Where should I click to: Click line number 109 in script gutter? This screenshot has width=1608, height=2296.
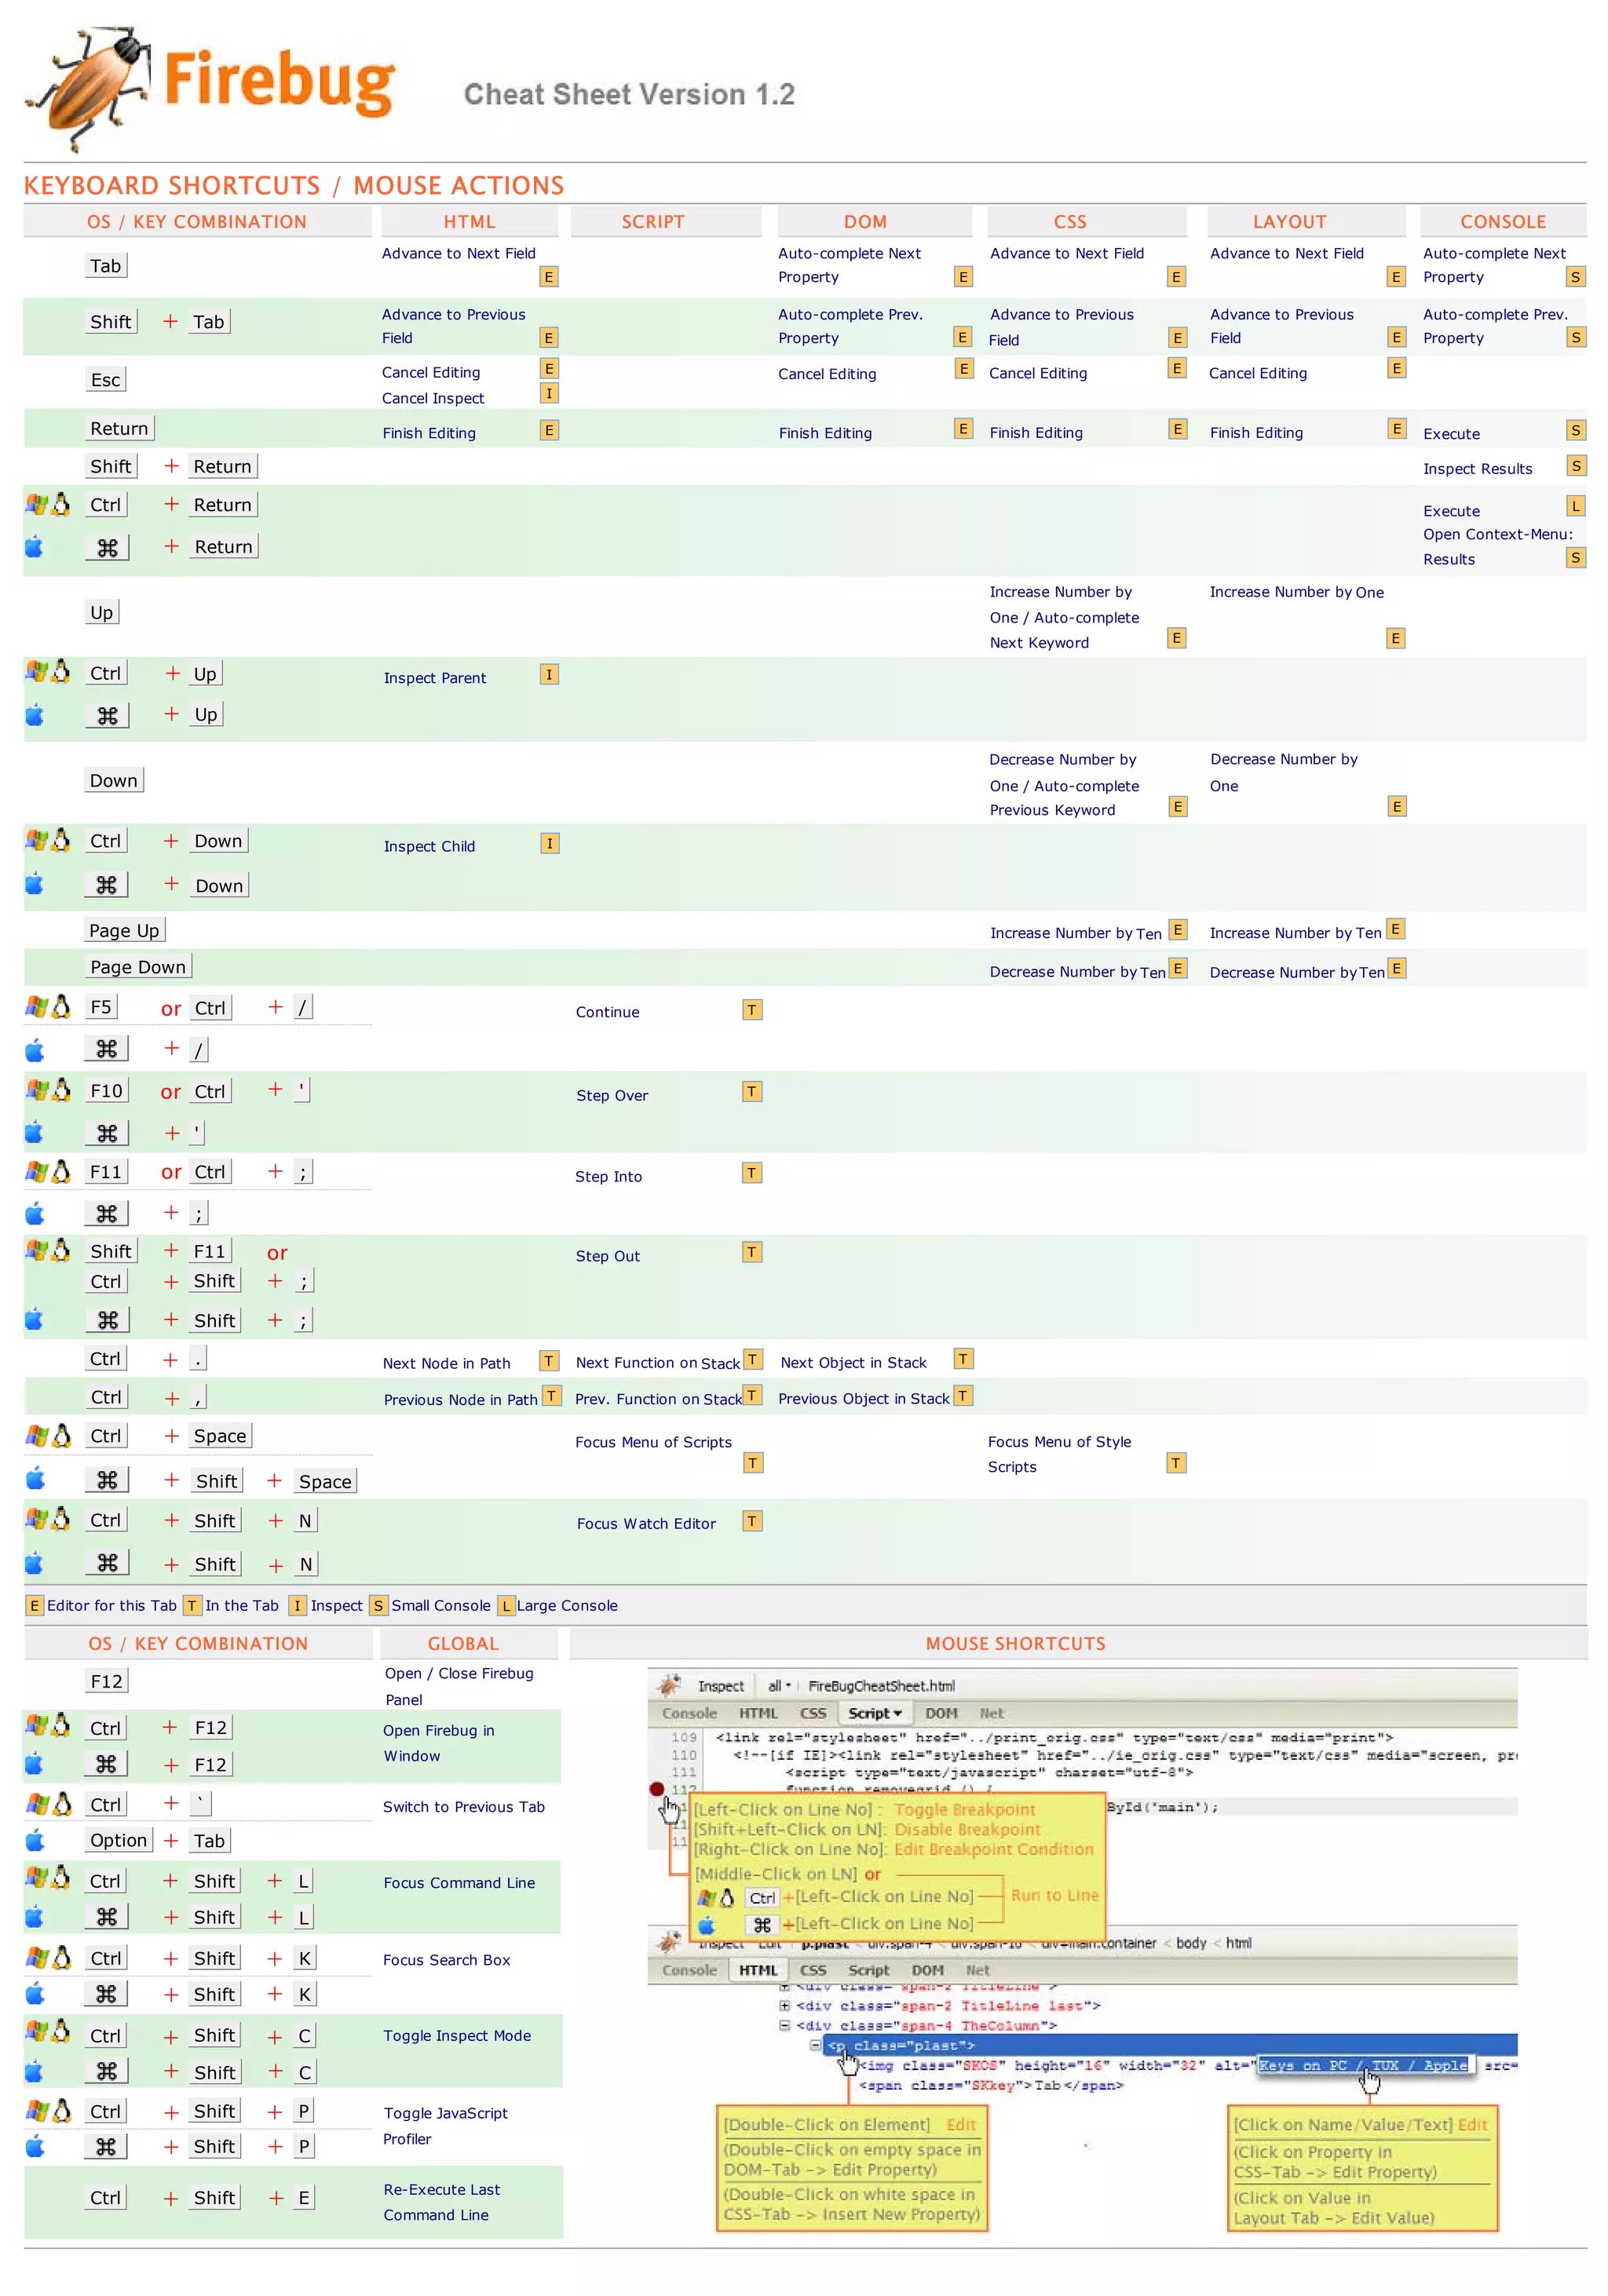(x=683, y=1738)
